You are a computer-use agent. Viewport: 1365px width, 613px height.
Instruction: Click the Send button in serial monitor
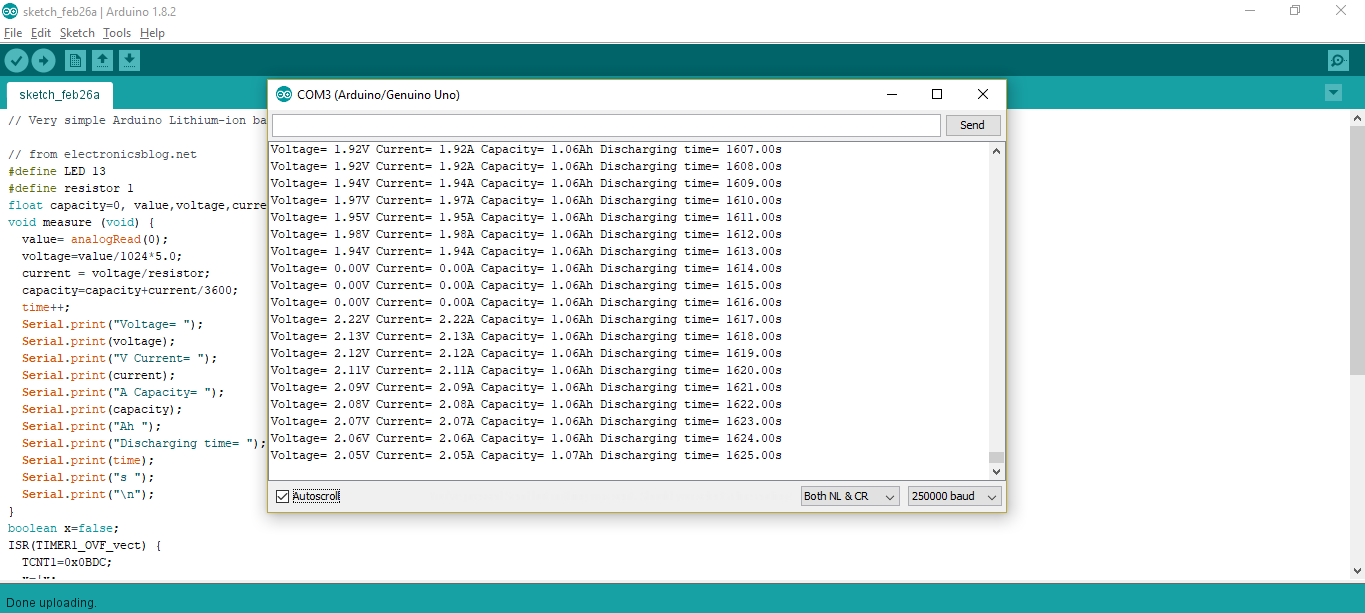(x=972, y=125)
